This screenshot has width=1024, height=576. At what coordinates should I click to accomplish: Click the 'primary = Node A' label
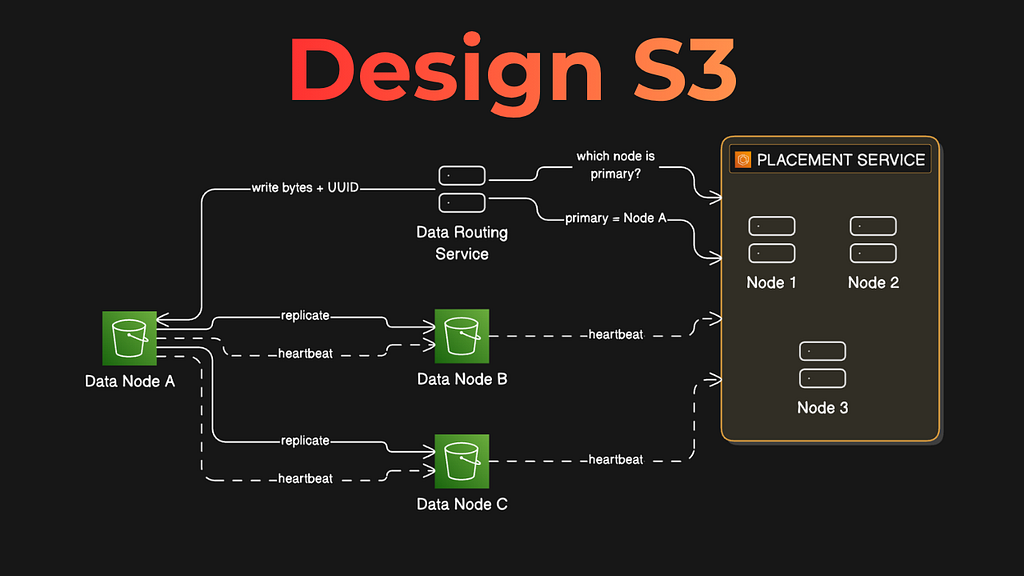615,218
